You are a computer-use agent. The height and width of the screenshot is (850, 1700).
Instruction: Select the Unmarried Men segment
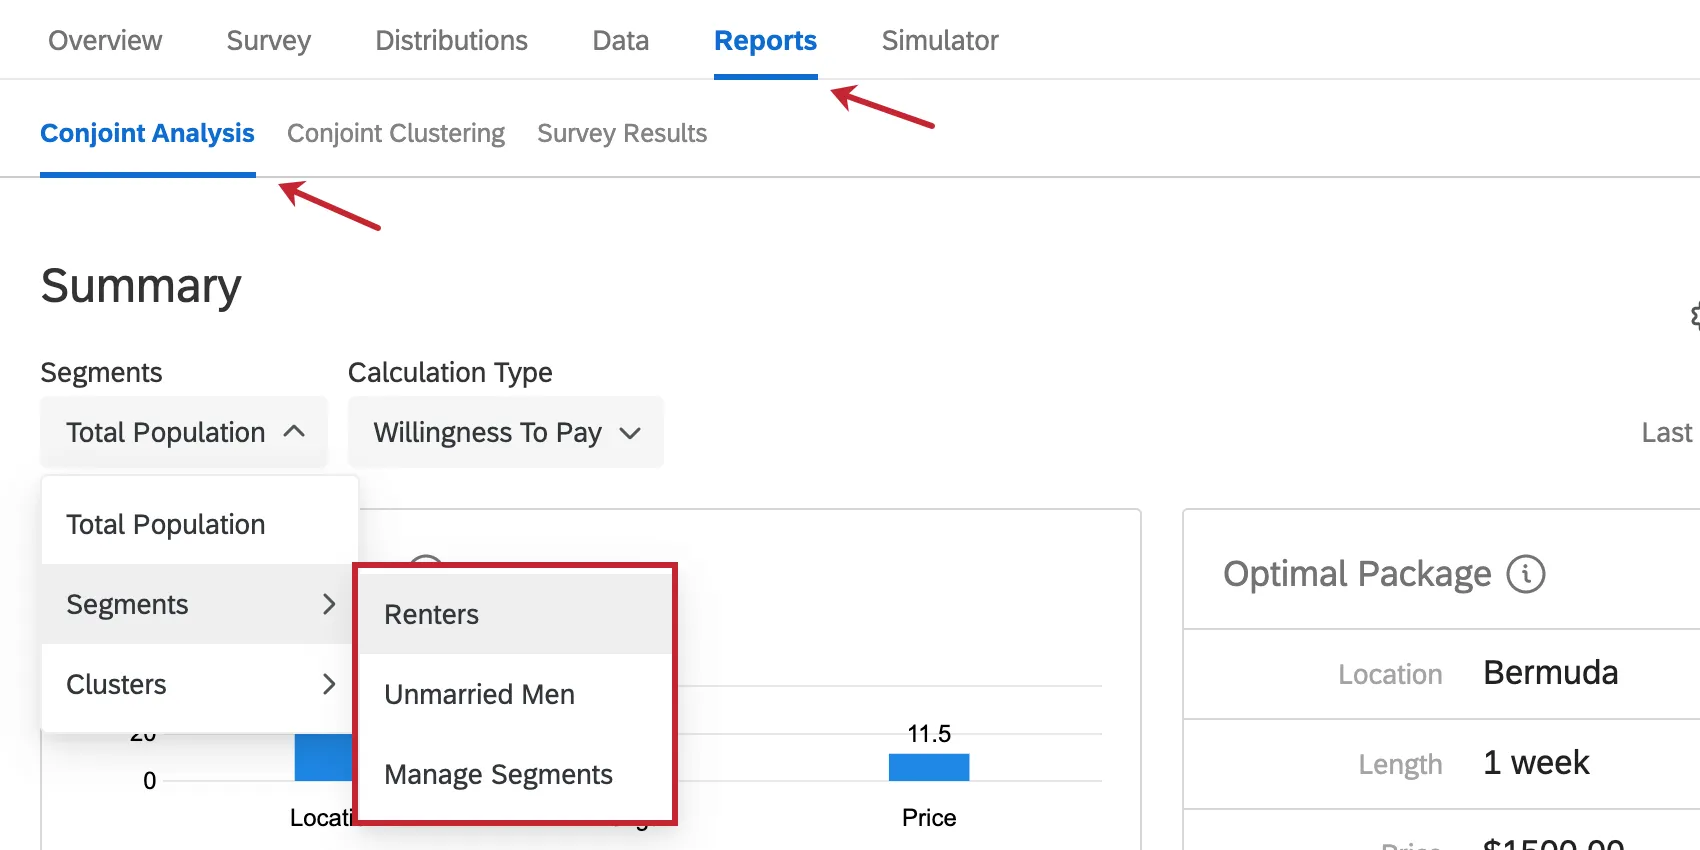click(x=478, y=694)
